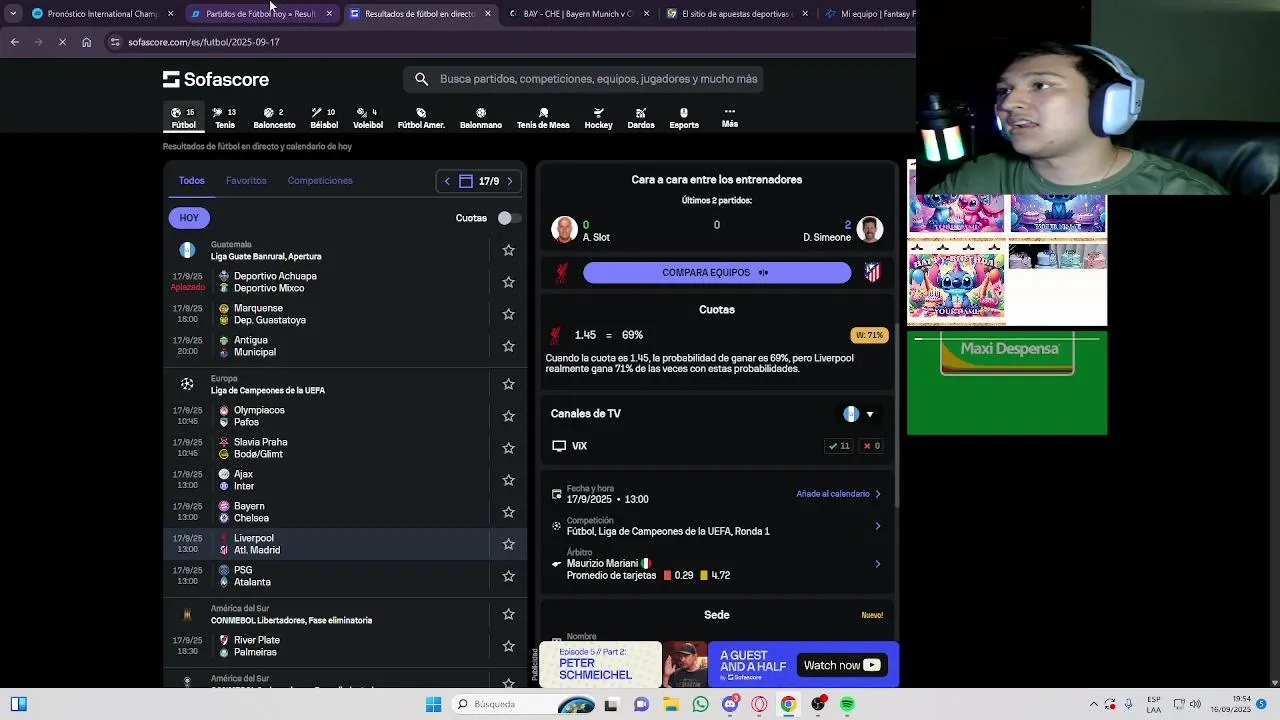1280x720 pixels.
Task: Select the Competiciones tab
Action: (320, 181)
